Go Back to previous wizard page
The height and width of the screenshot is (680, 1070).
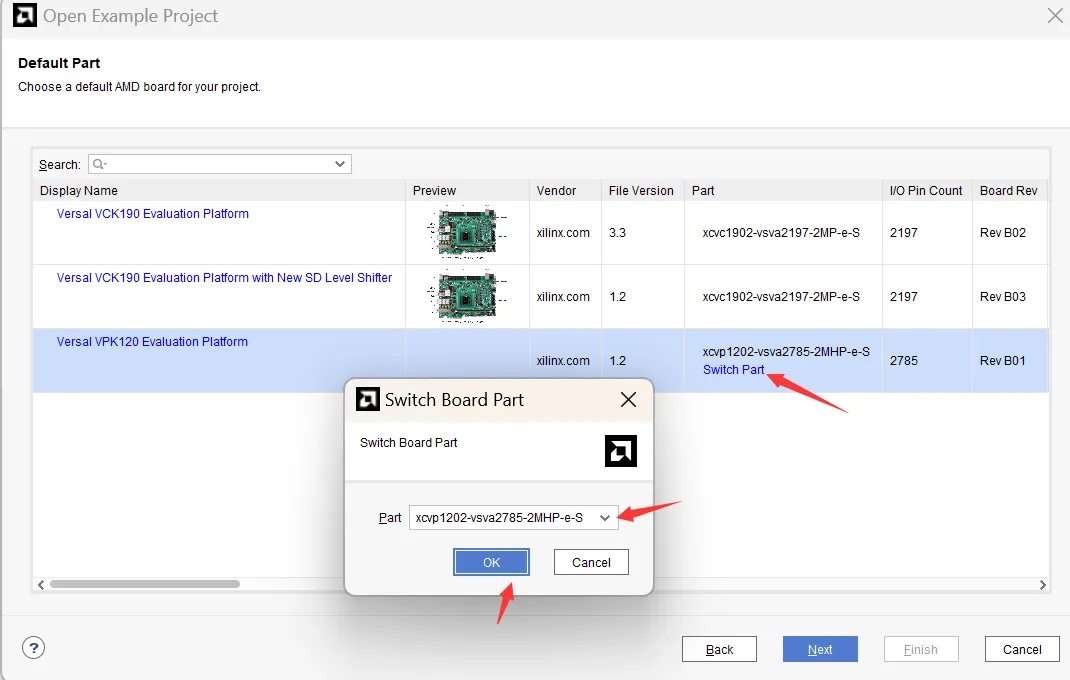click(719, 649)
